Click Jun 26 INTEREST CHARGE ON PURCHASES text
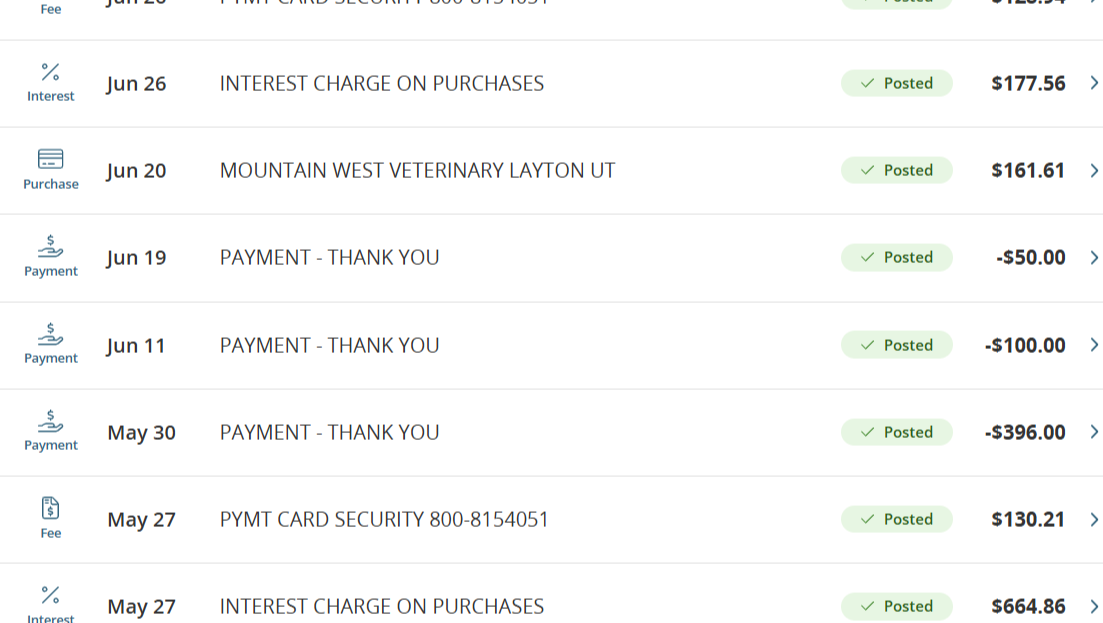 point(381,84)
